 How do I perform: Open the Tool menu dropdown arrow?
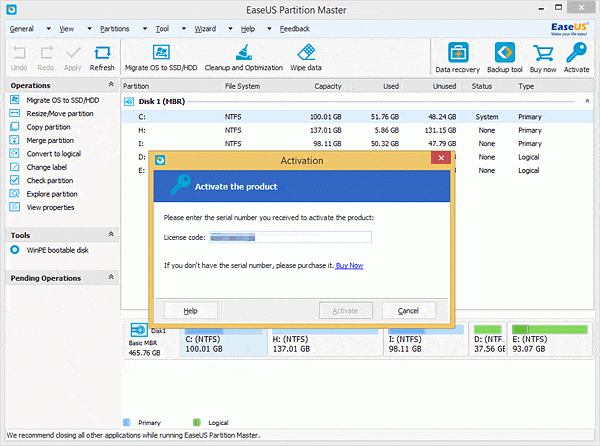184,29
